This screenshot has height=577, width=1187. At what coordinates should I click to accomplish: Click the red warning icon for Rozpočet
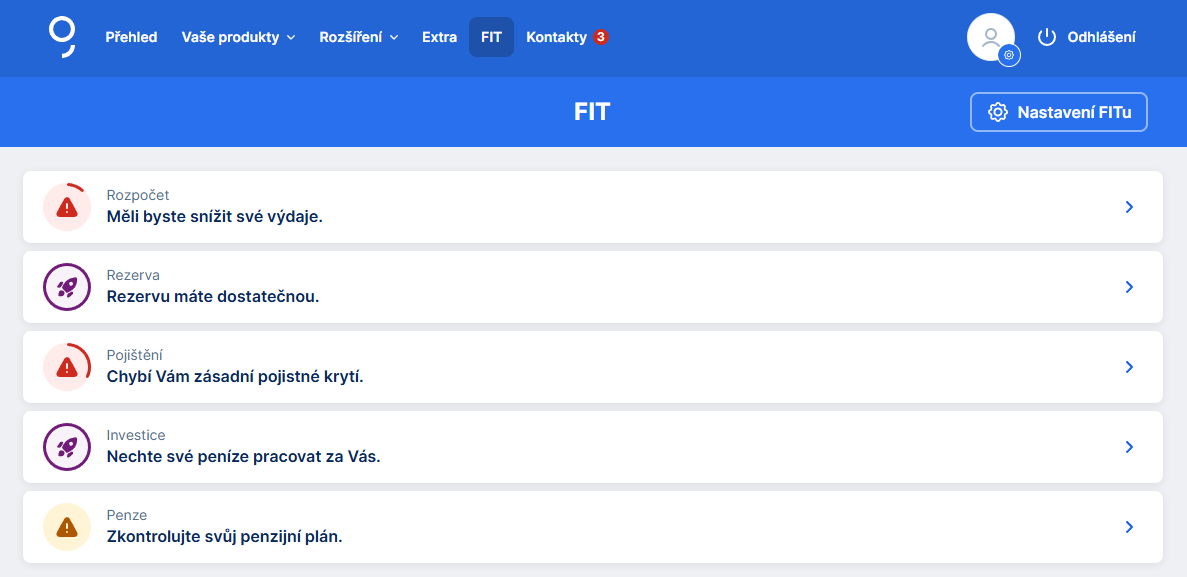[x=67, y=207]
